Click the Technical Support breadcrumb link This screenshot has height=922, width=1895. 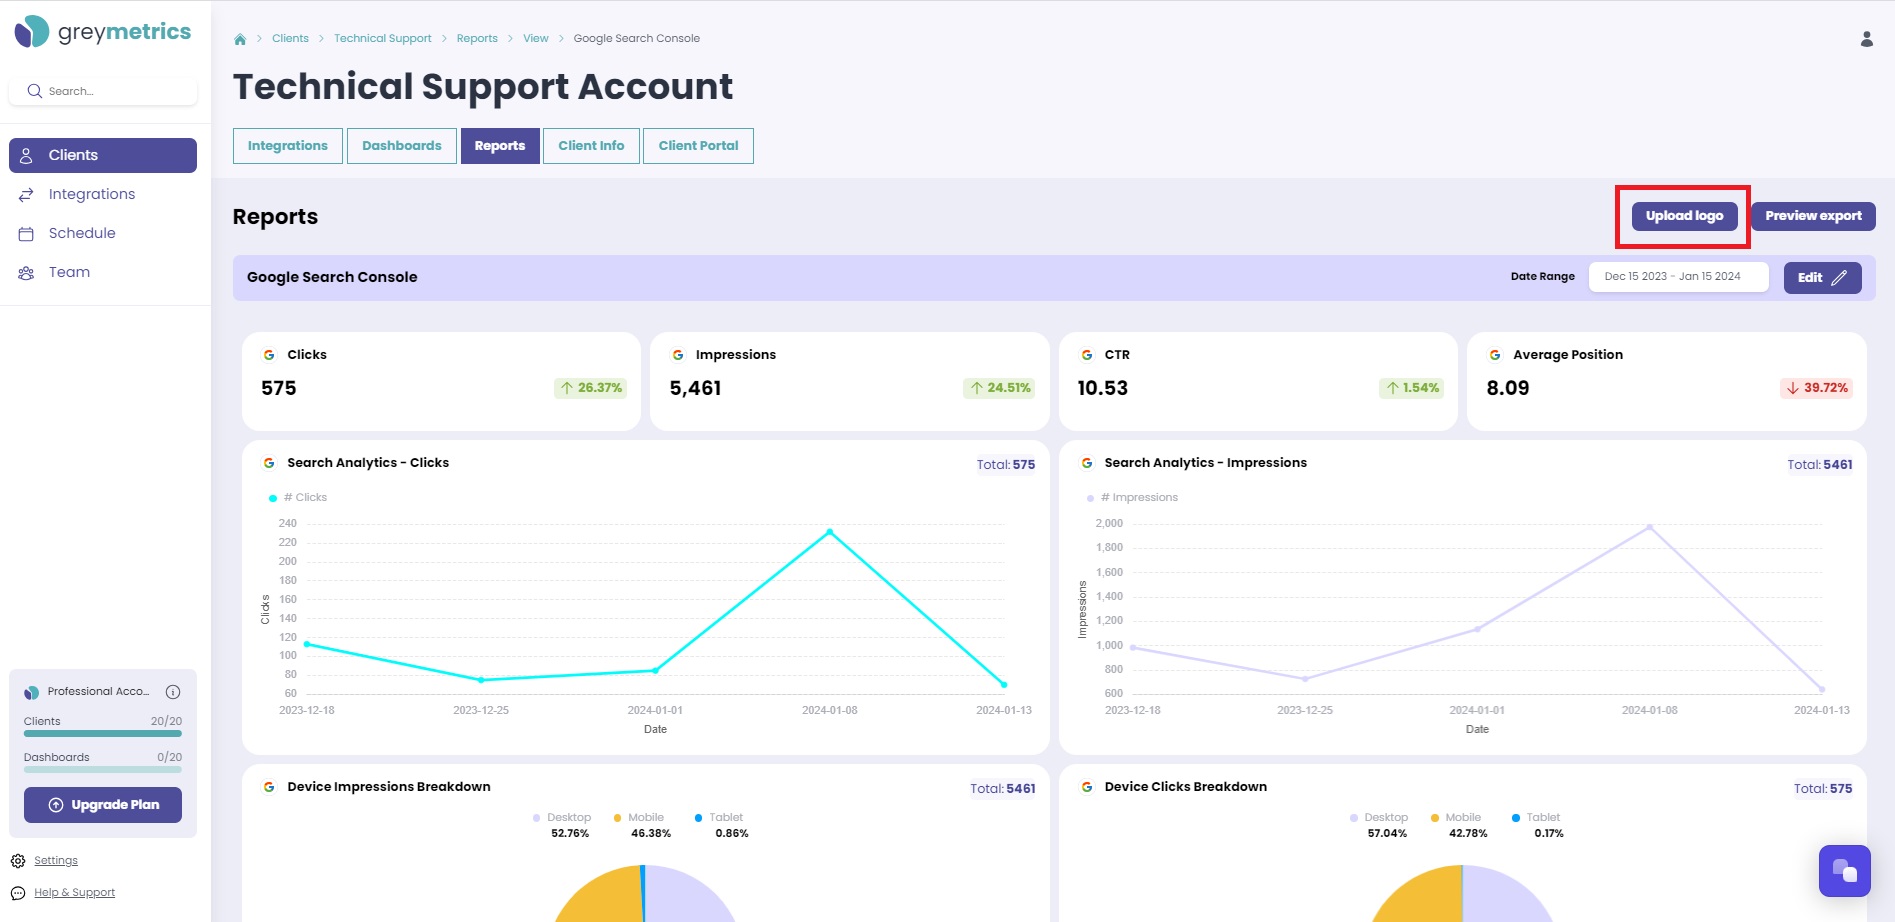[x=383, y=39]
